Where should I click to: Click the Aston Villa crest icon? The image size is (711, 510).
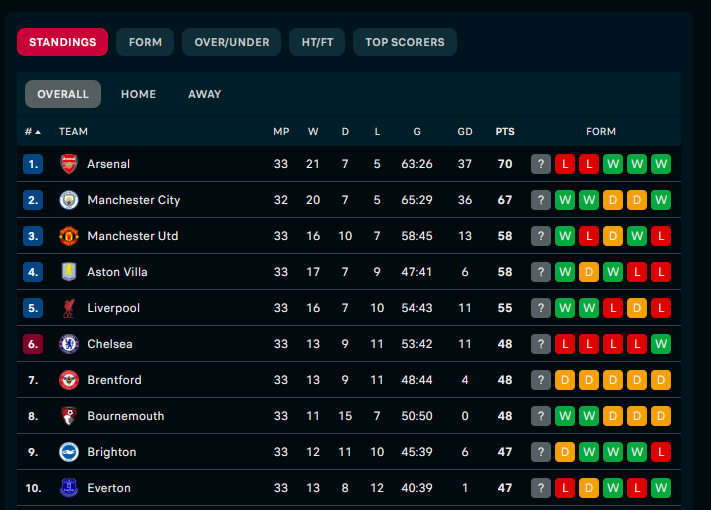(x=69, y=272)
